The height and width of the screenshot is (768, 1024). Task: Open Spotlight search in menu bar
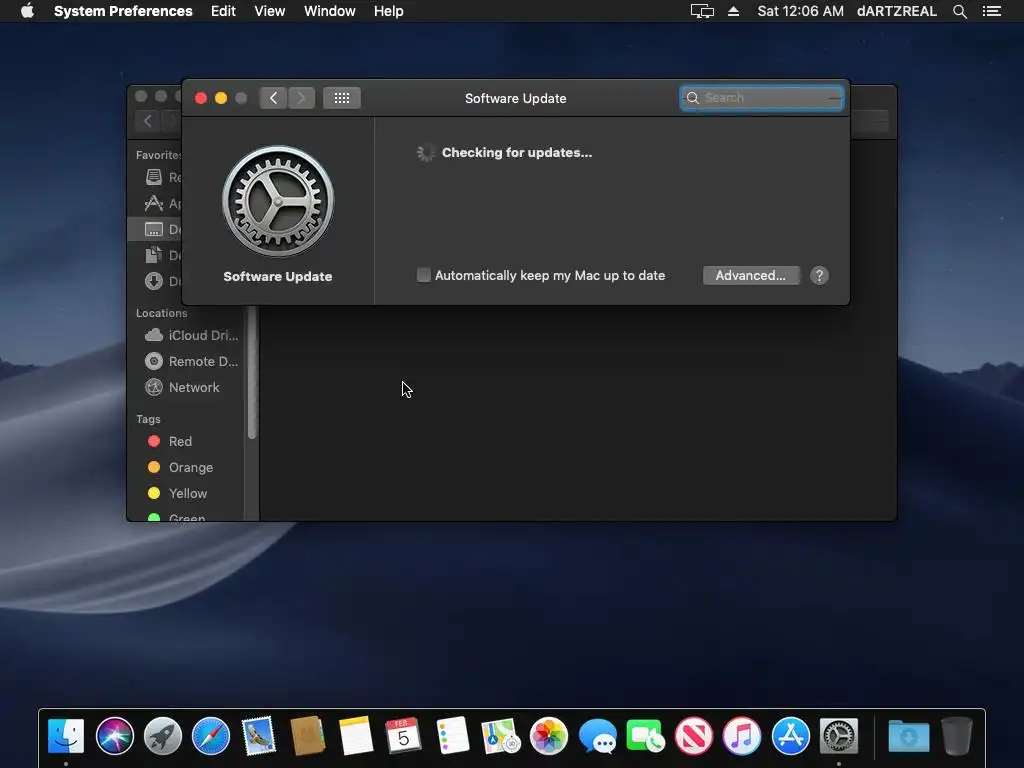tap(959, 11)
